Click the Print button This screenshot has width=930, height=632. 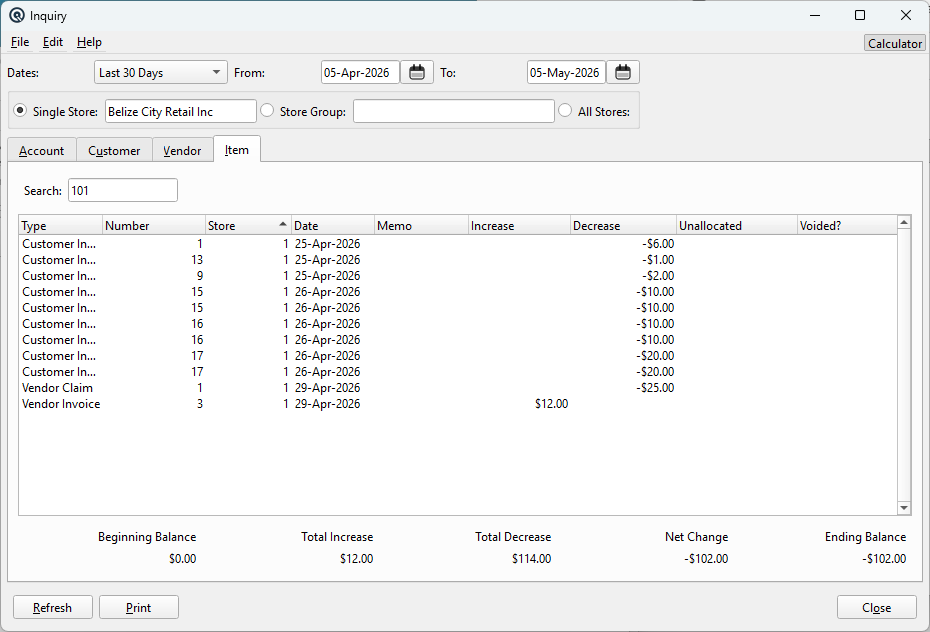(x=139, y=607)
